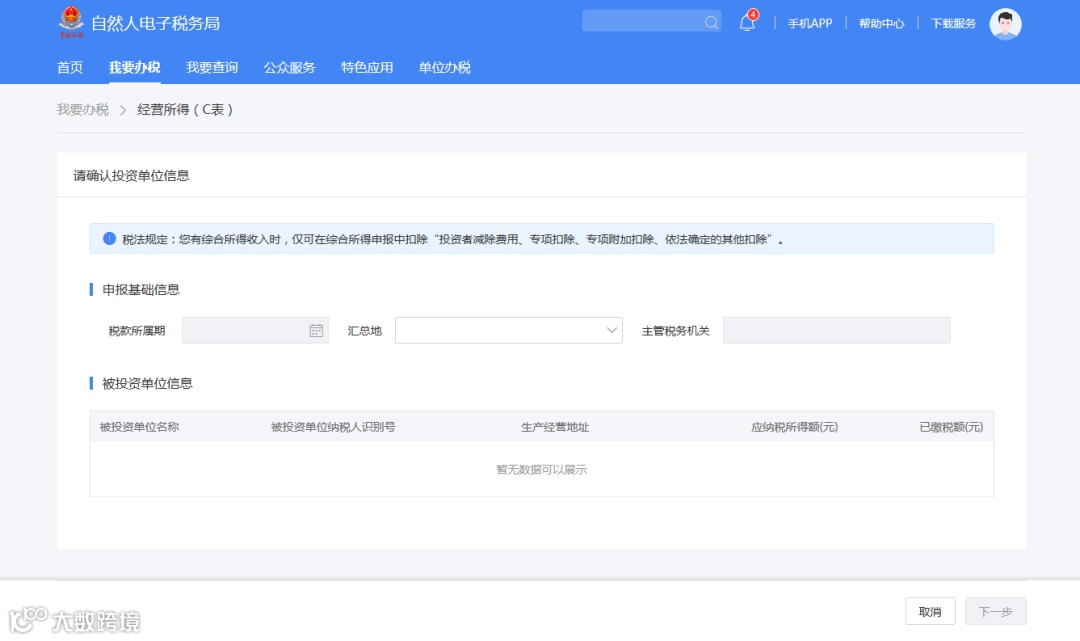The image size is (1080, 641).
Task: Open the user avatar profile
Action: point(1005,24)
